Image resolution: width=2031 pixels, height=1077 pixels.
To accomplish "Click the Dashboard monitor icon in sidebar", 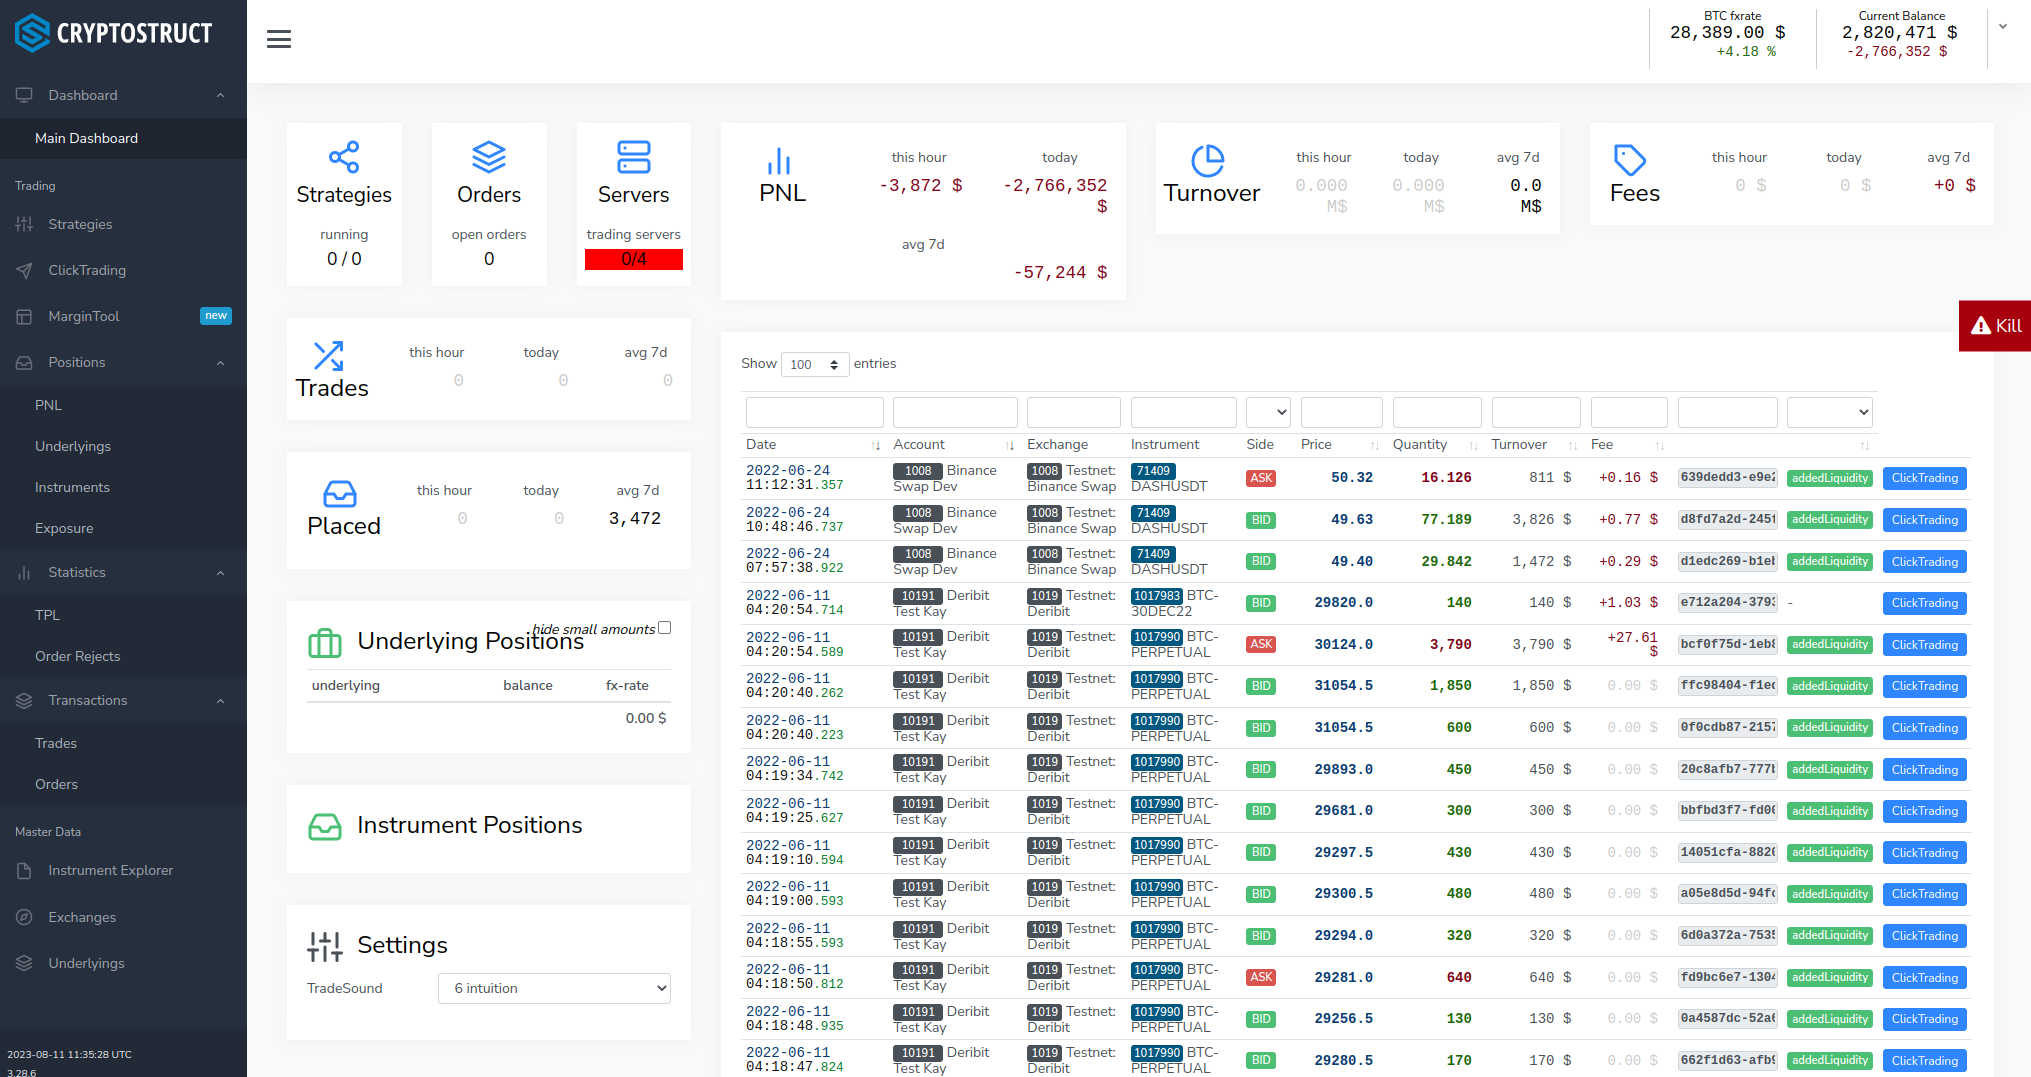I will pyautogui.click(x=24, y=95).
